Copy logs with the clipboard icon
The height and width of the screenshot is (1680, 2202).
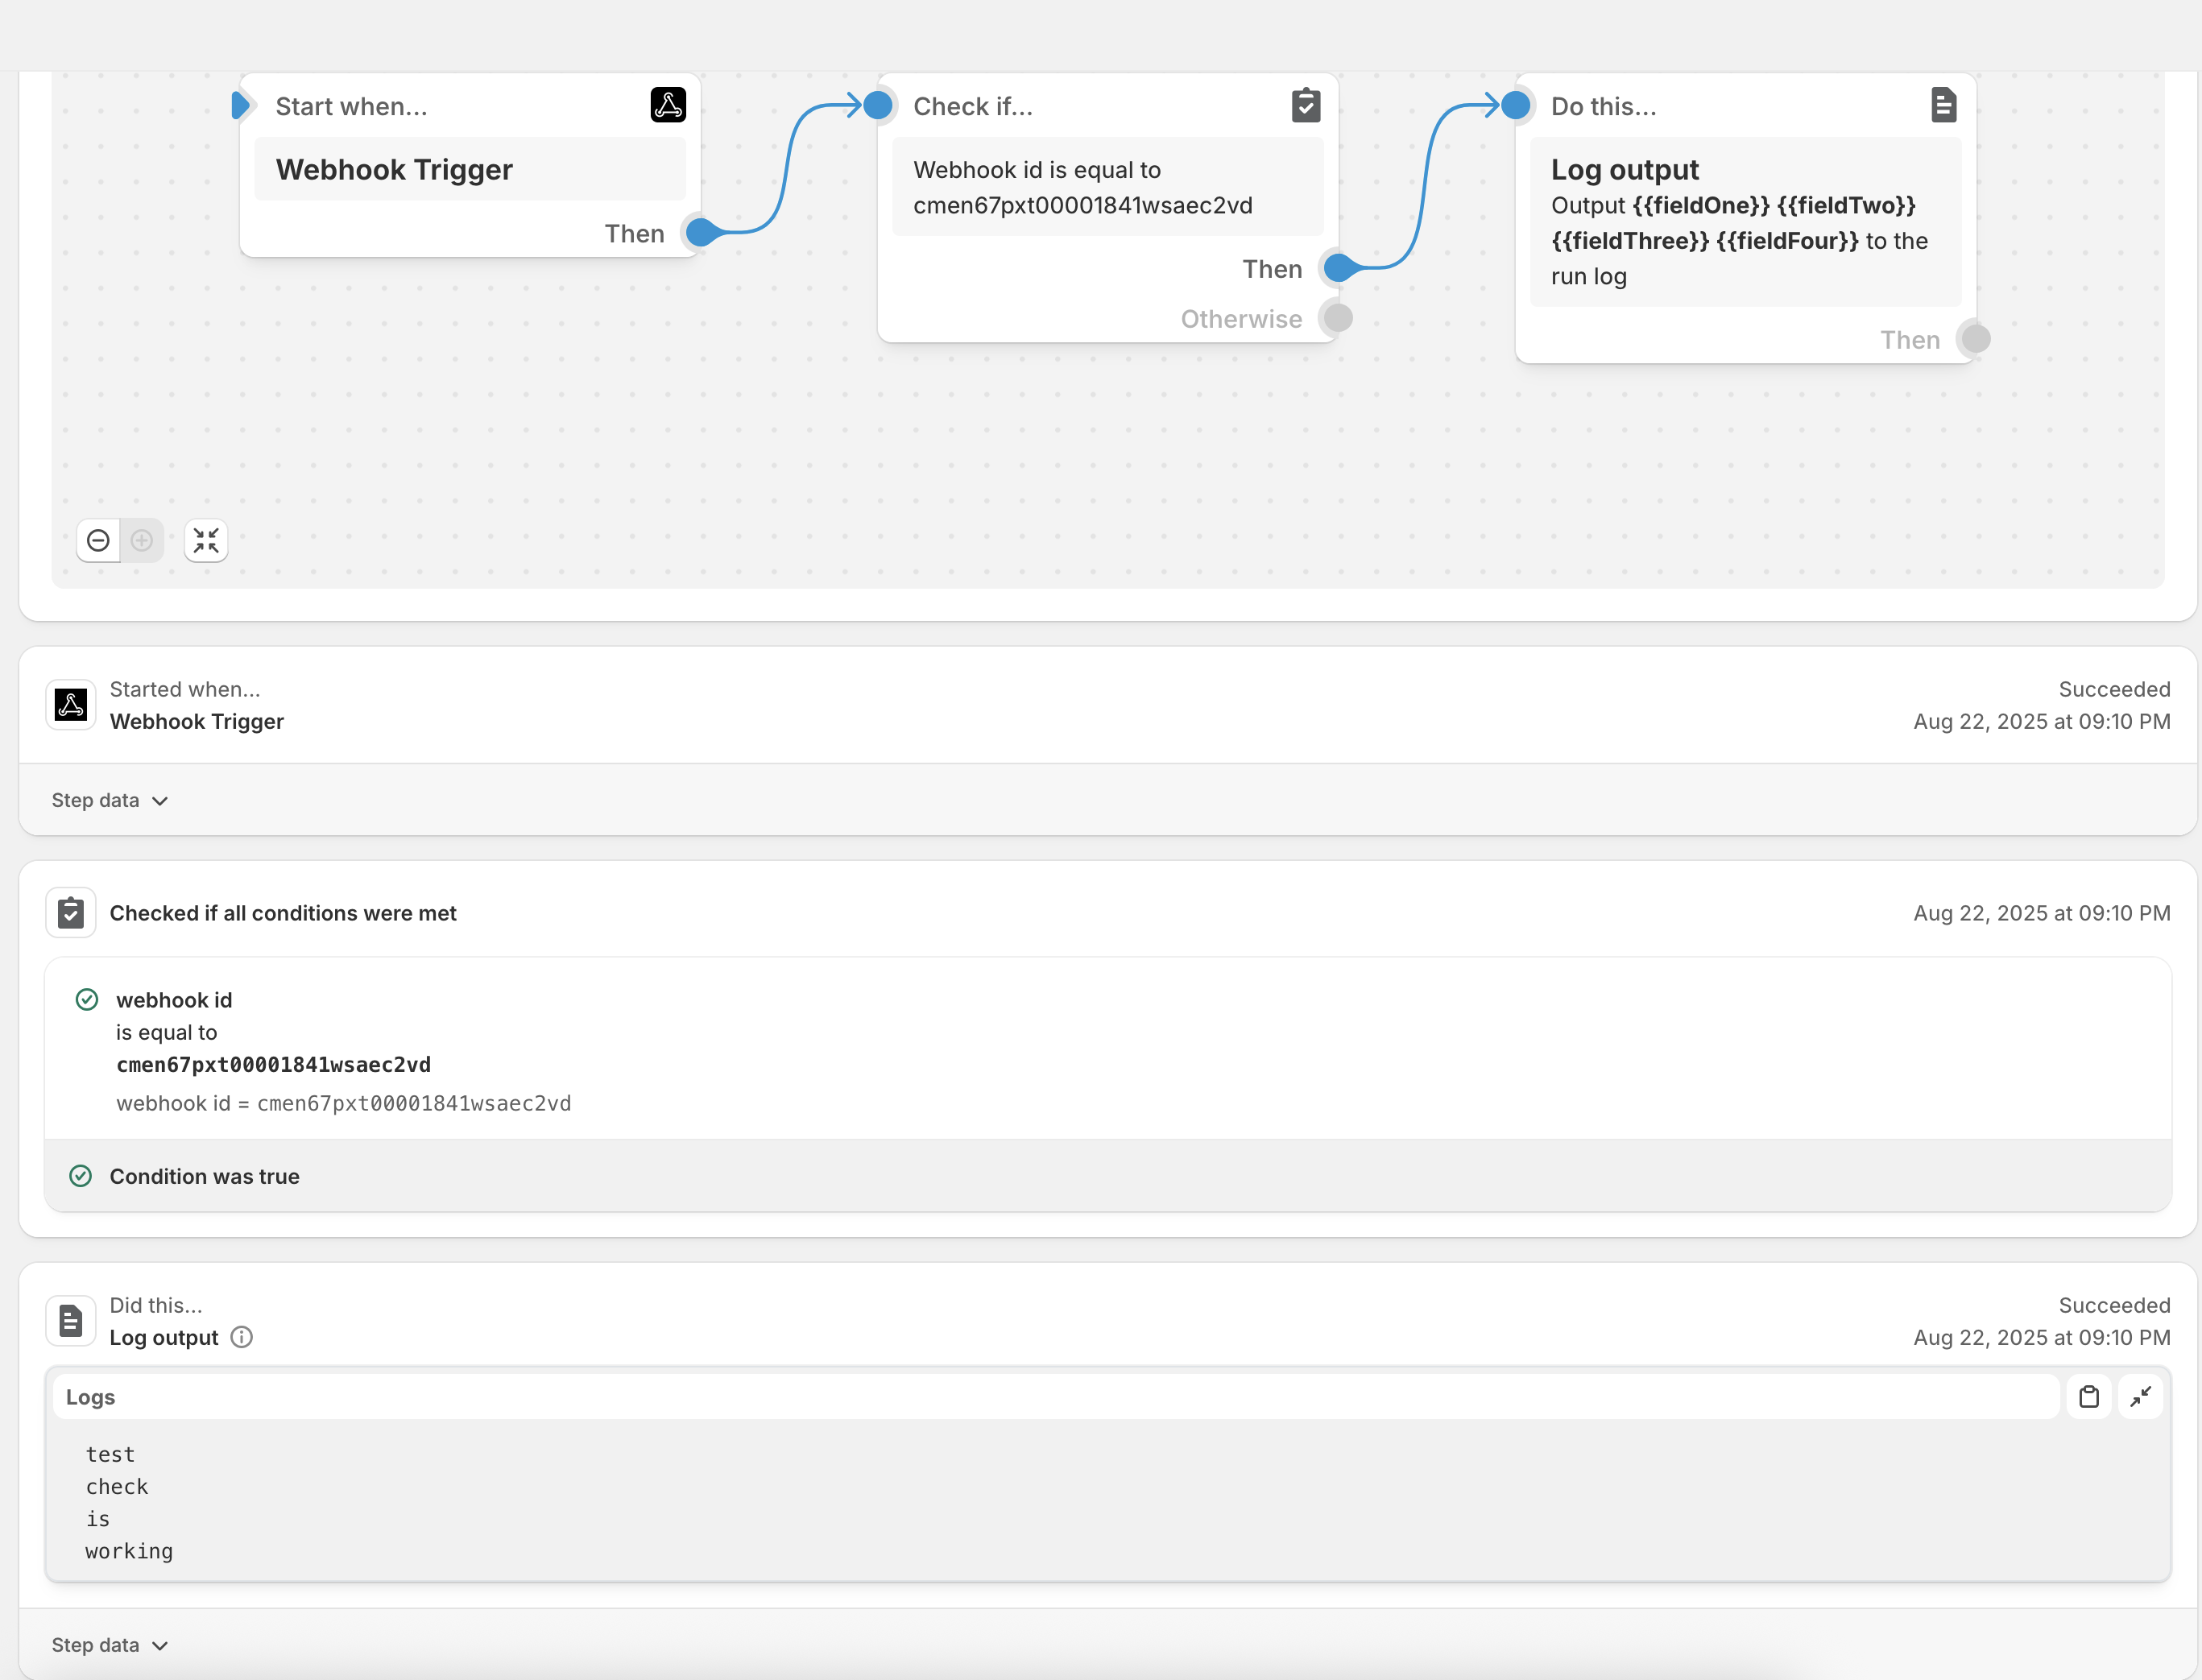[2089, 1397]
